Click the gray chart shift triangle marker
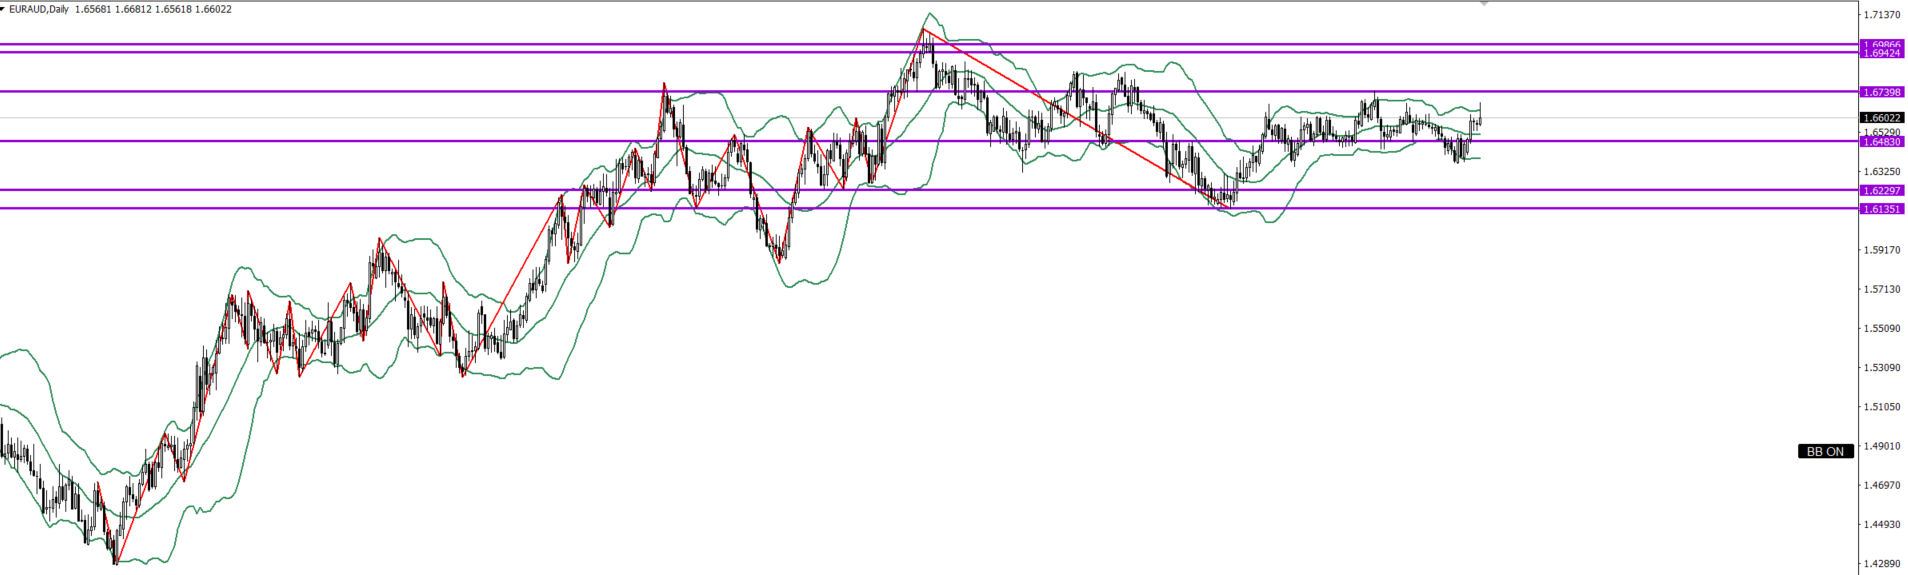Image resolution: width=1908 pixels, height=575 pixels. pos(1484,4)
